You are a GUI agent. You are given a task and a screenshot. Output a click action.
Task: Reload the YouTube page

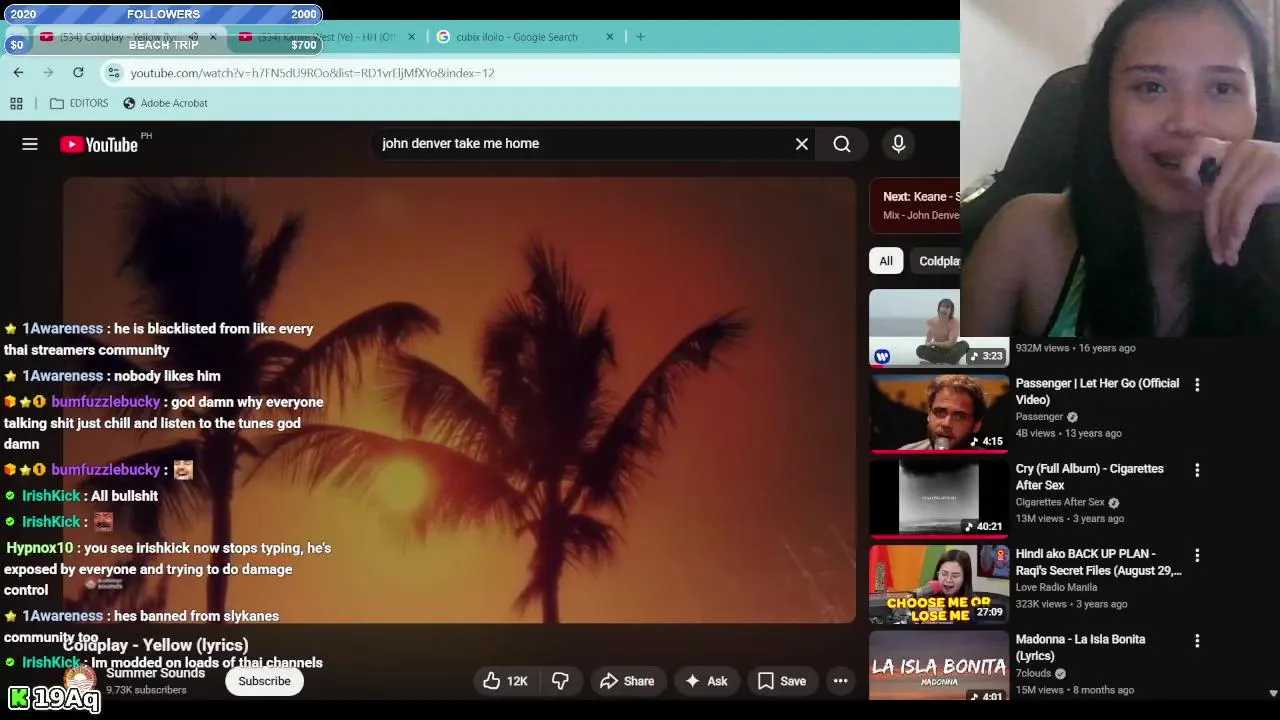[78, 72]
